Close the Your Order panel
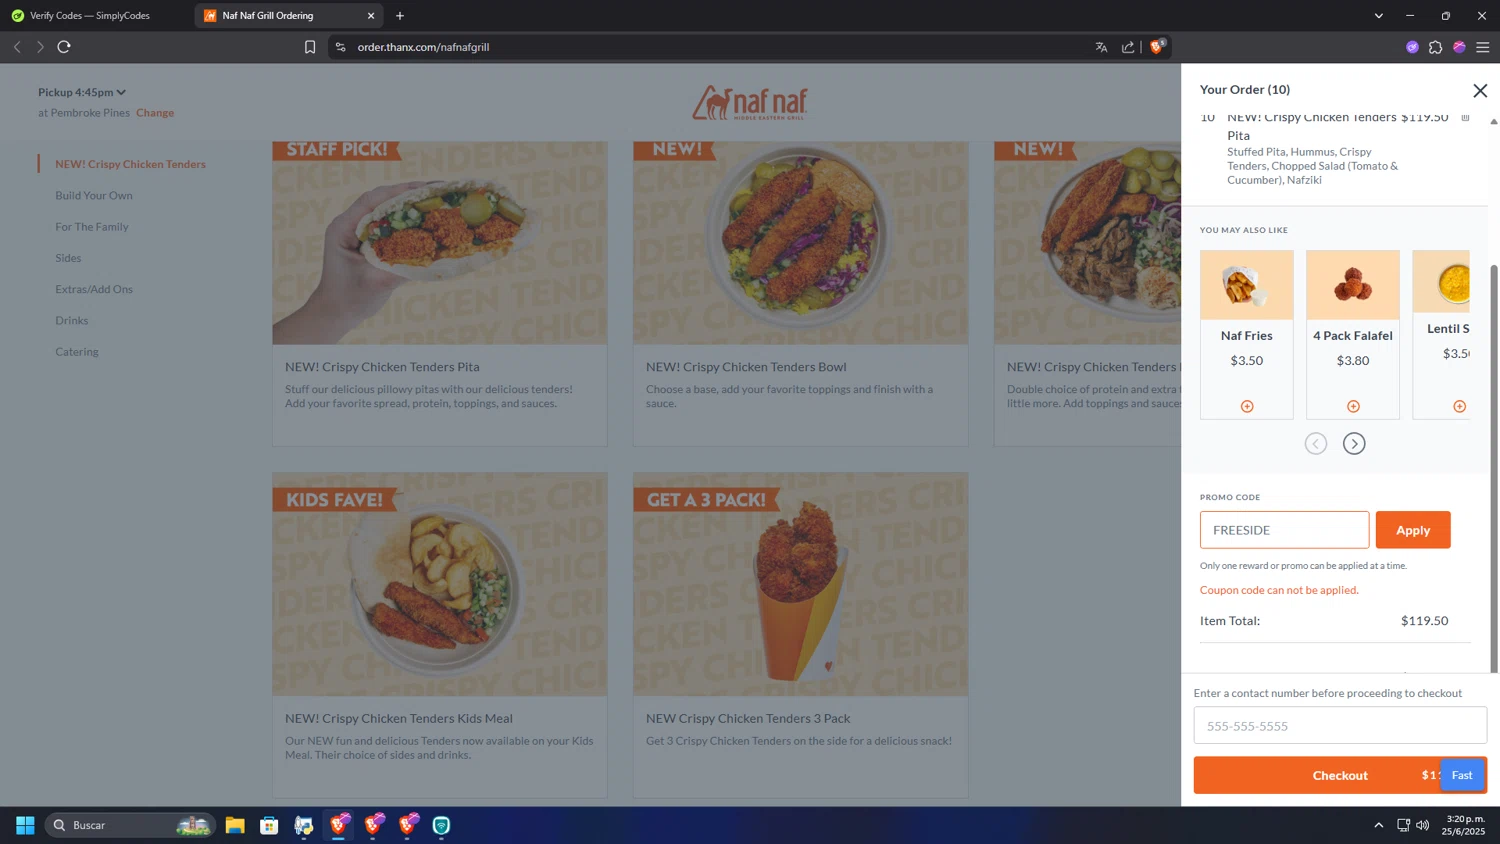1500x844 pixels. click(x=1480, y=90)
